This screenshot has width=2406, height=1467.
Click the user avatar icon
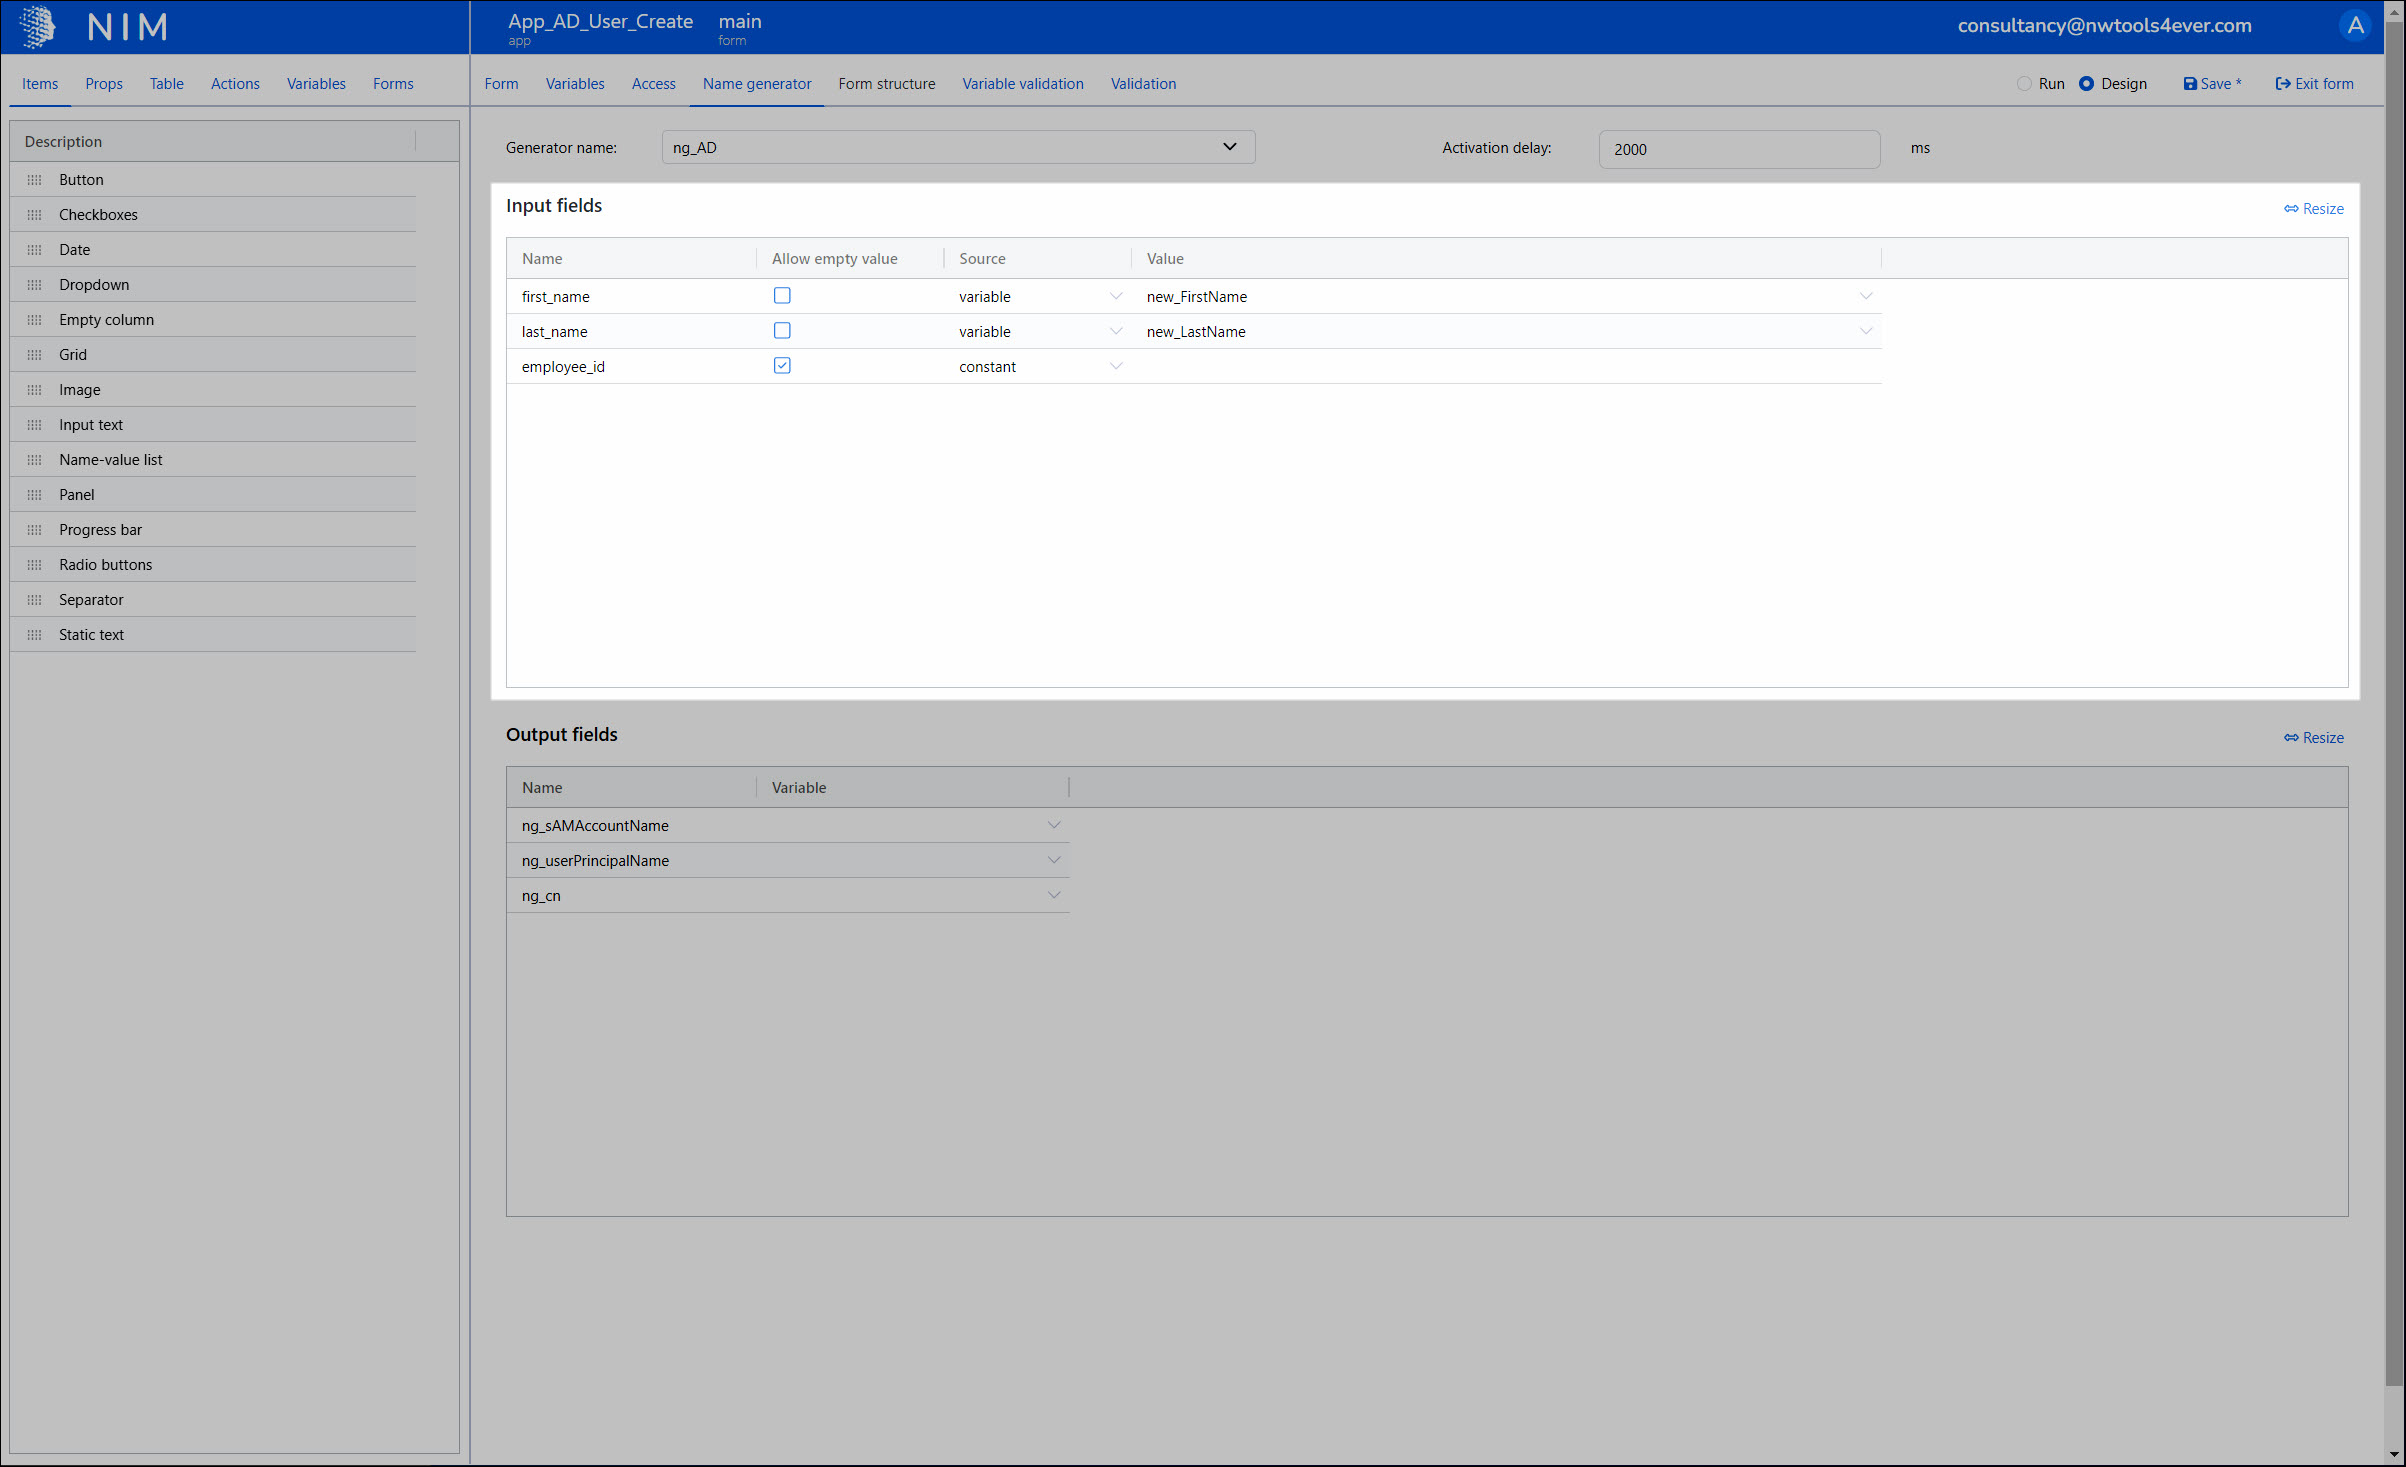(2355, 26)
